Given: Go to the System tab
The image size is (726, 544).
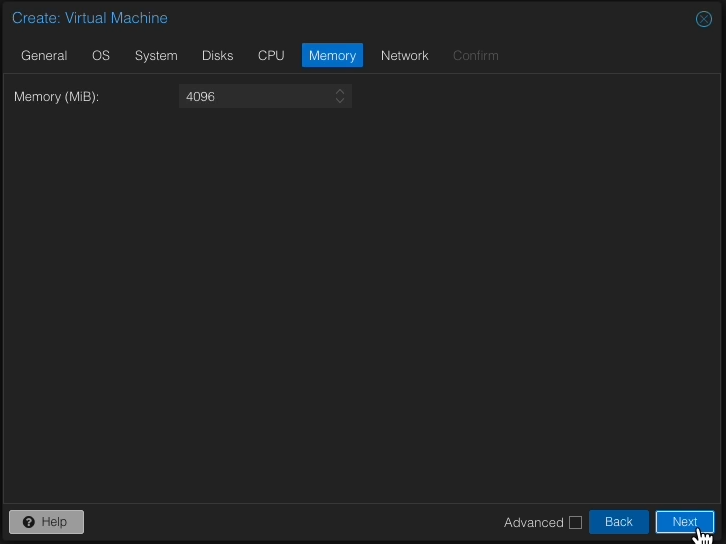Looking at the screenshot, I should point(156,56).
